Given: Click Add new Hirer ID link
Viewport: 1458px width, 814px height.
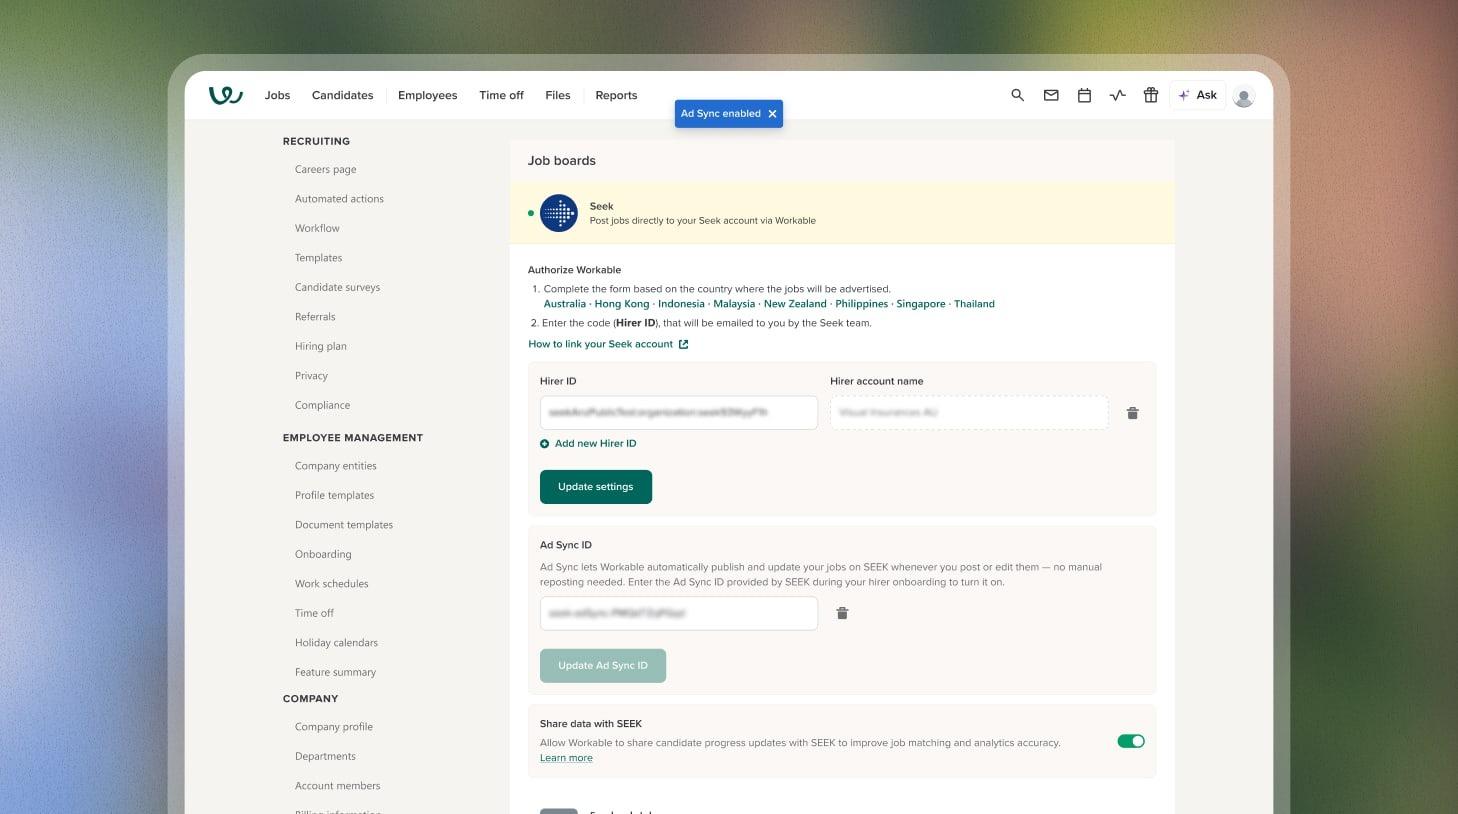Looking at the screenshot, I should tap(595, 444).
